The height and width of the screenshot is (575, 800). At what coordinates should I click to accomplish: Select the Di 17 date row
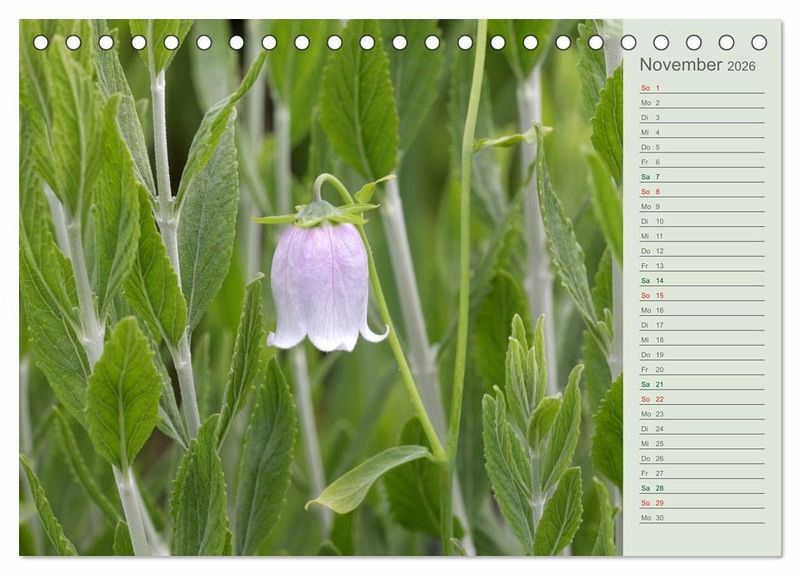pos(702,324)
